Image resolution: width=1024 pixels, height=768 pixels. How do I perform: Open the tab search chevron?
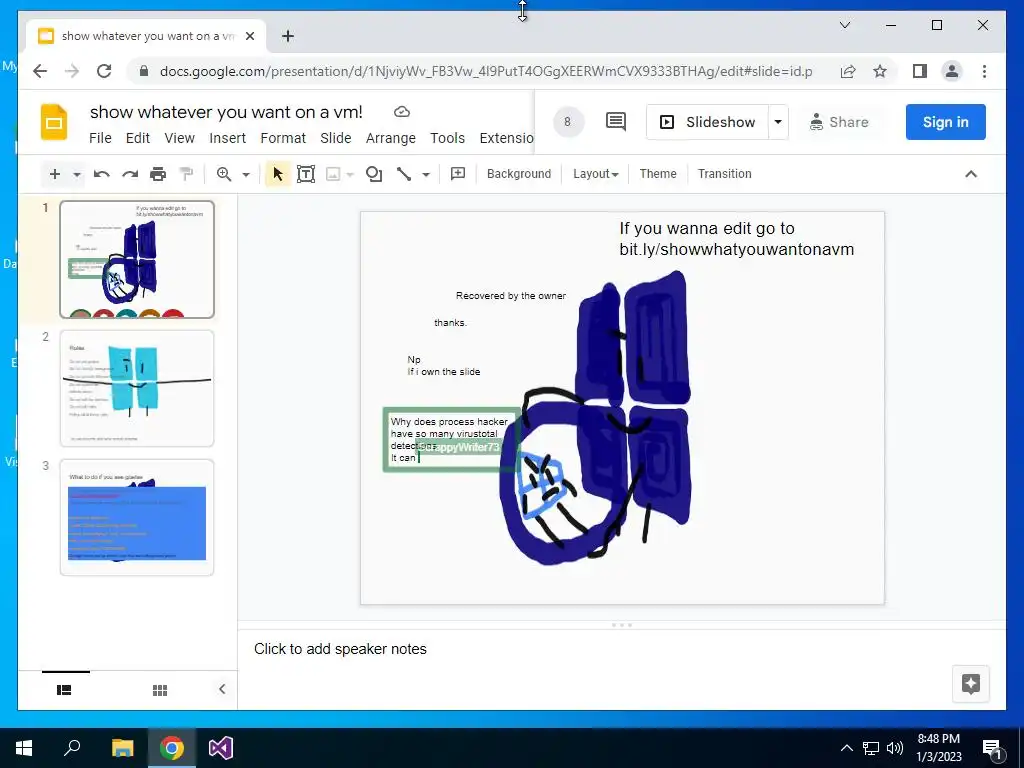(x=844, y=25)
